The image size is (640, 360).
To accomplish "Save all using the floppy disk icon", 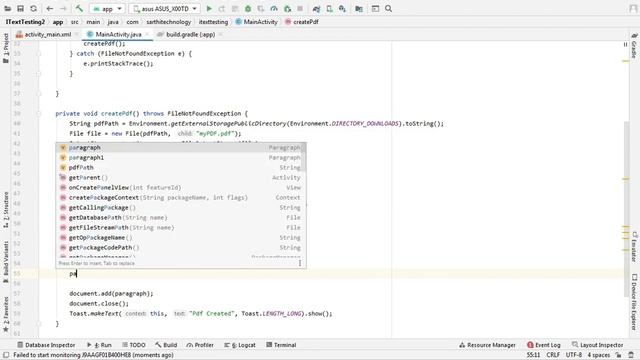I will pyautogui.click(x=20, y=9).
